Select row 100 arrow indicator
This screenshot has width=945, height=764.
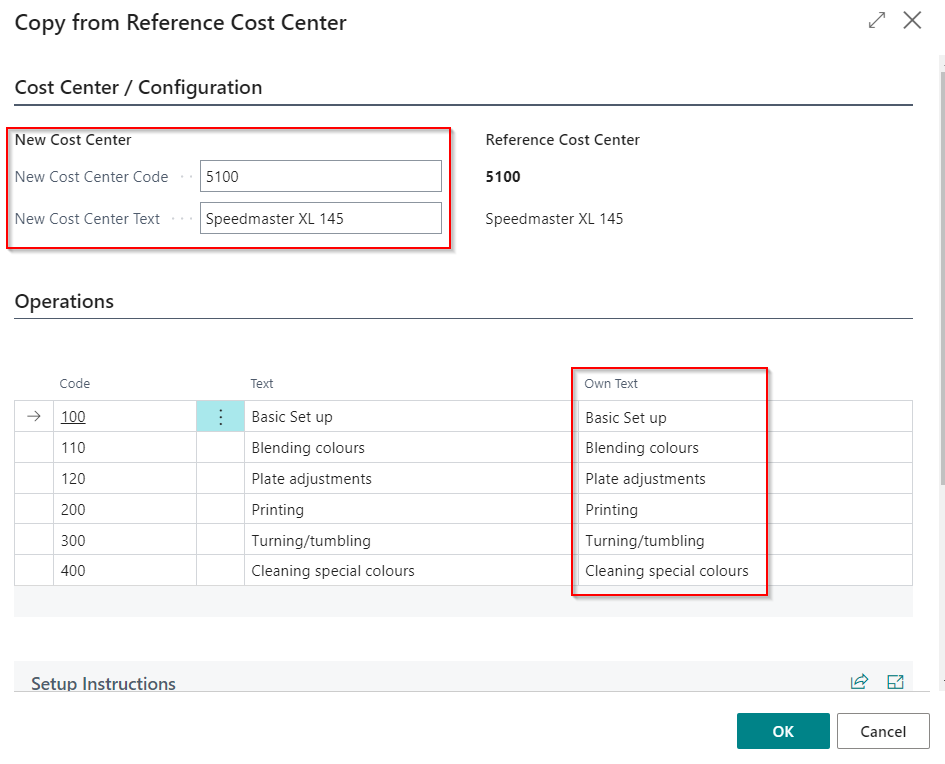pyautogui.click(x=34, y=416)
